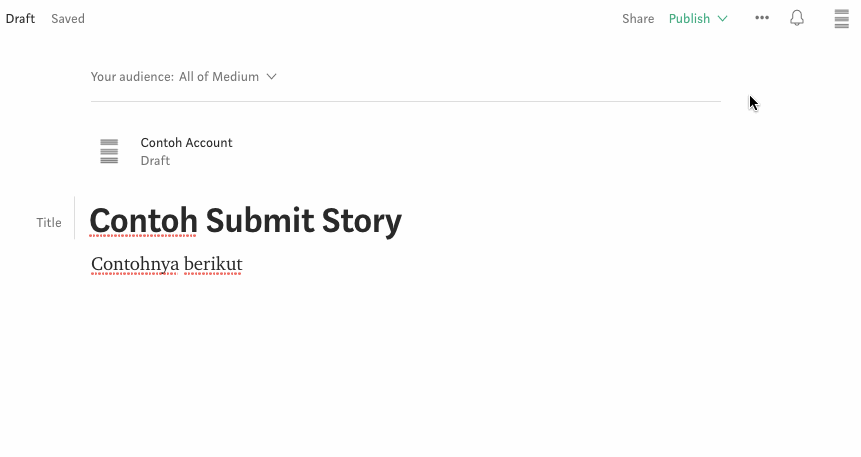Image resolution: width=861 pixels, height=457 pixels.
Task: Click the word Contoh in the title
Action: click(143, 221)
